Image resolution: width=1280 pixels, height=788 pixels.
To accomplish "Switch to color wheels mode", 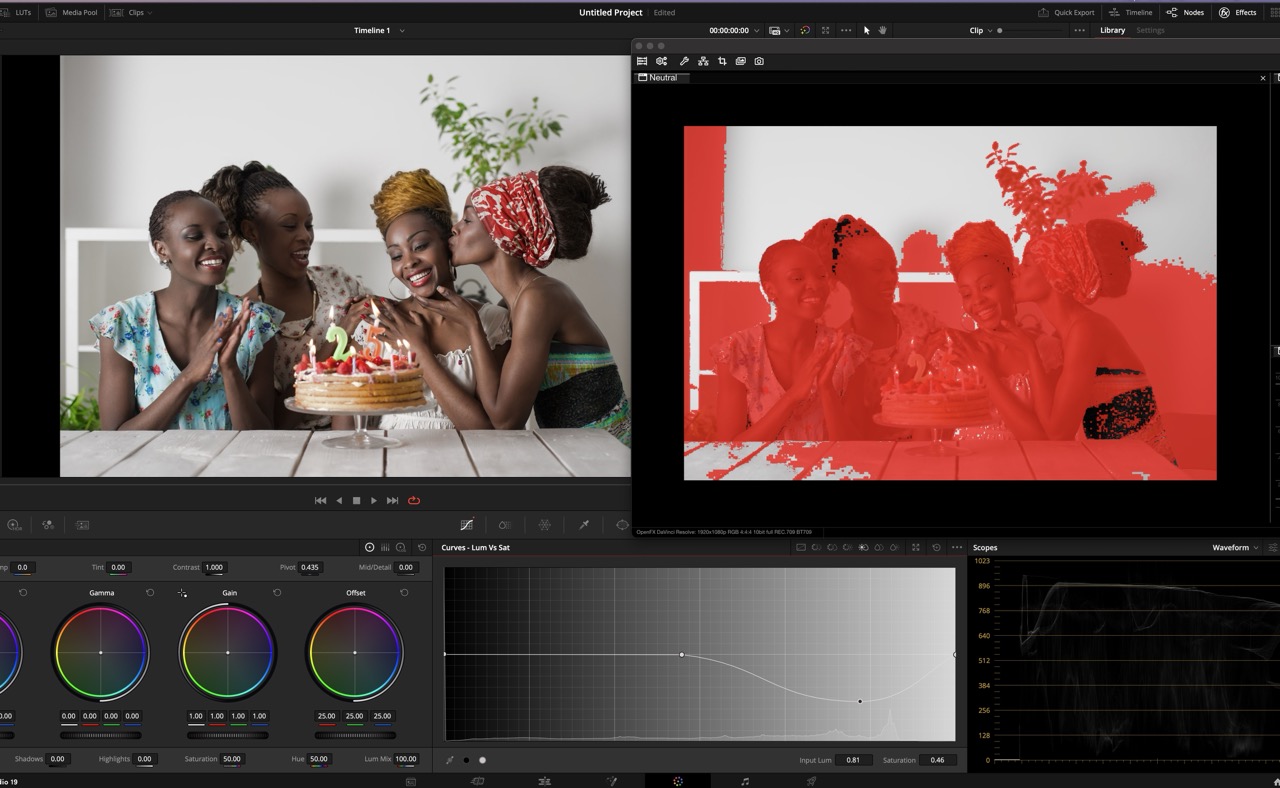I will (x=369, y=547).
